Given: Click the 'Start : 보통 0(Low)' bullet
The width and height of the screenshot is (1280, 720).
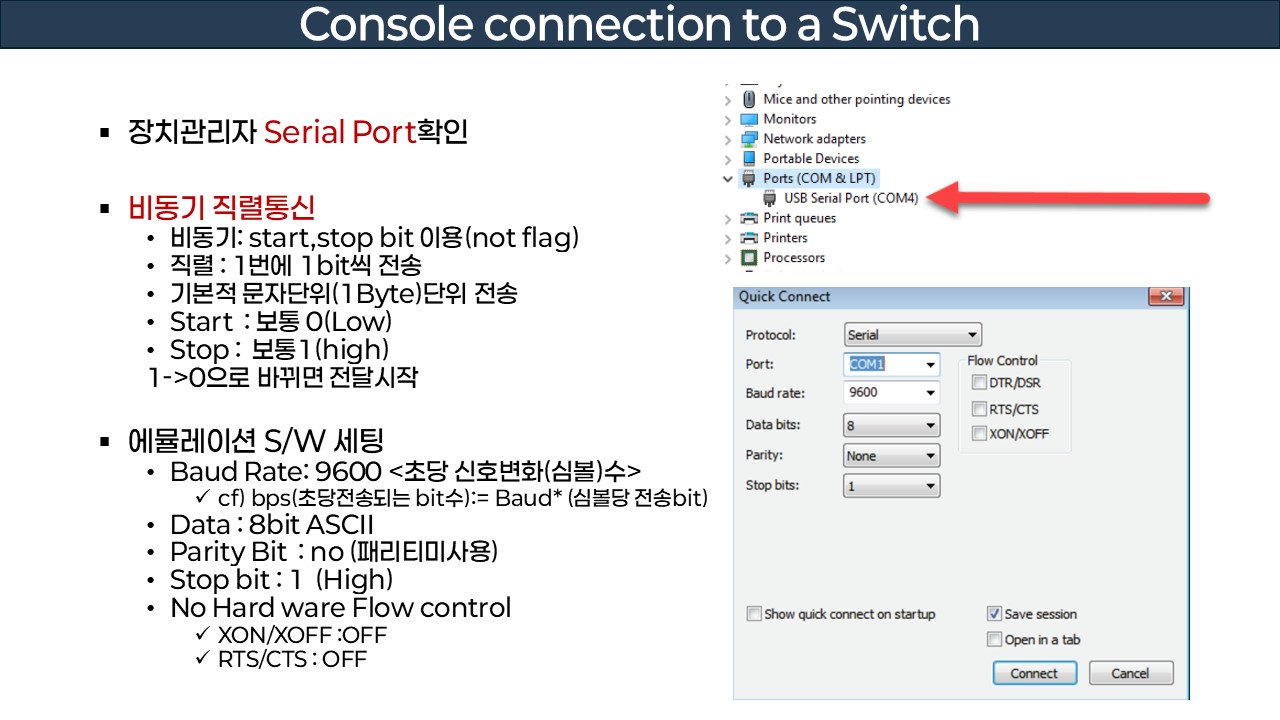Looking at the screenshot, I should pos(281,322).
